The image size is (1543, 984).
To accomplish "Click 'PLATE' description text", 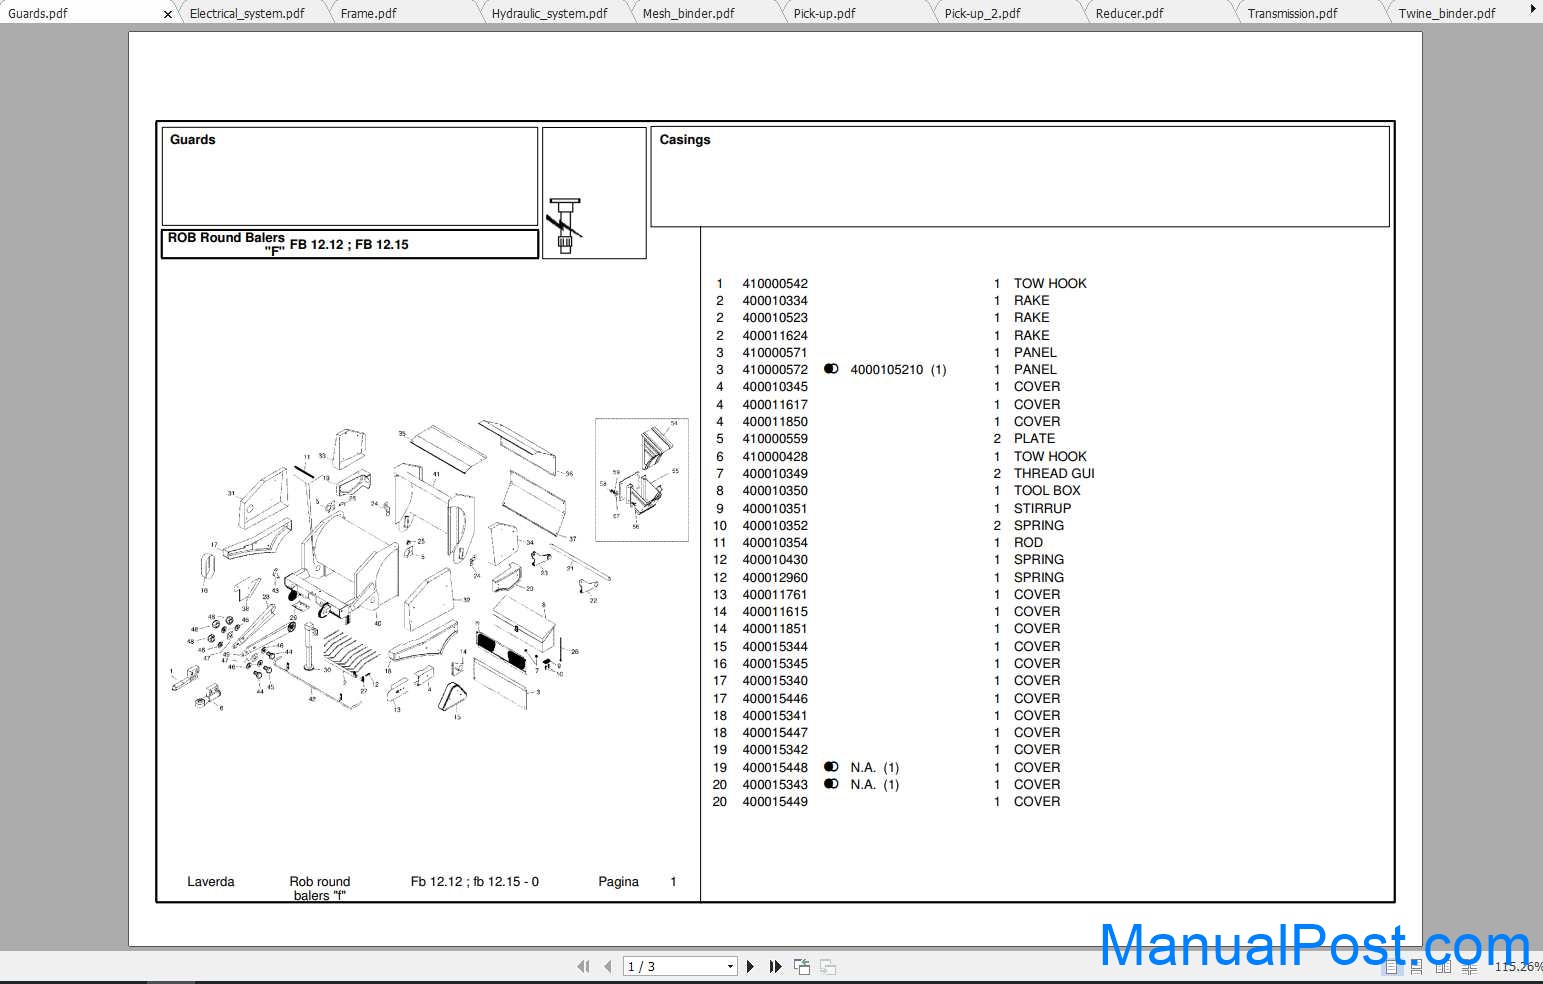I will coord(1034,439).
